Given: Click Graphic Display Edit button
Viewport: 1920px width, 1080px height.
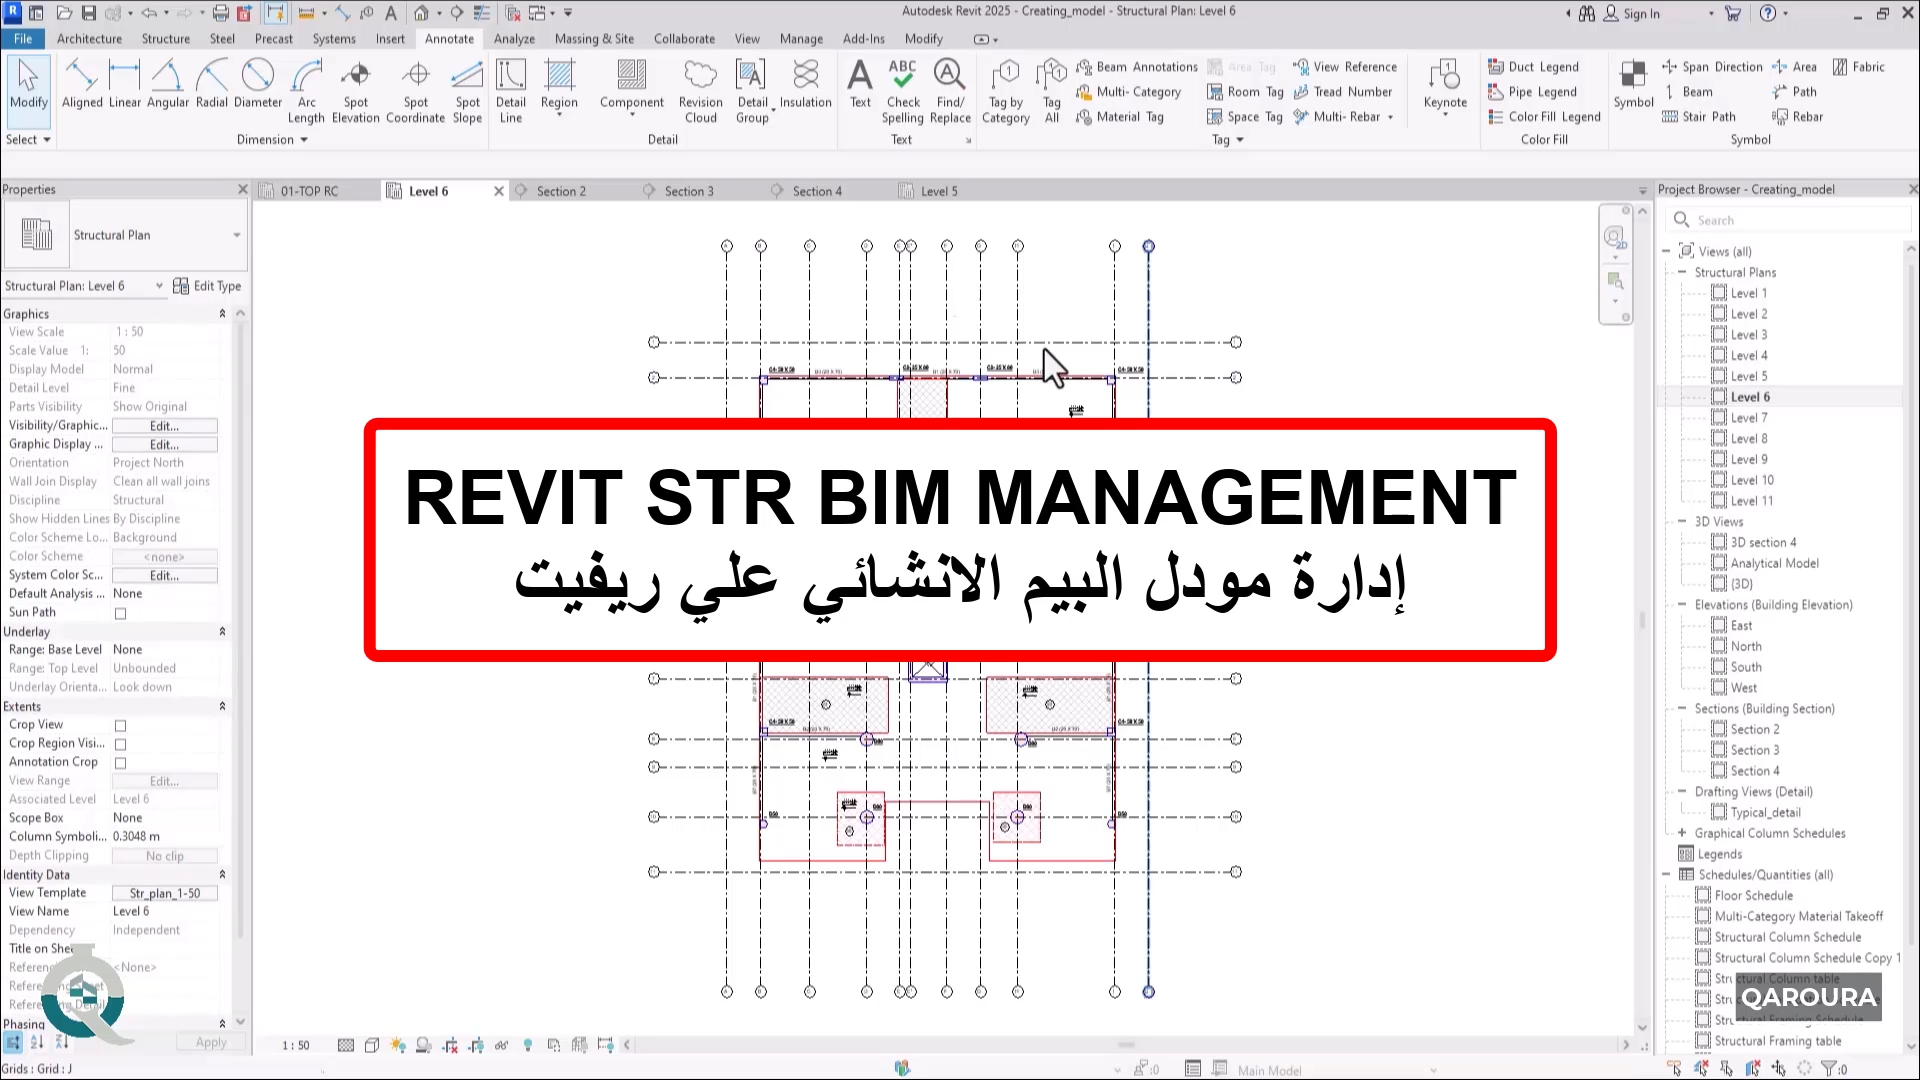Looking at the screenshot, I should coord(164,445).
